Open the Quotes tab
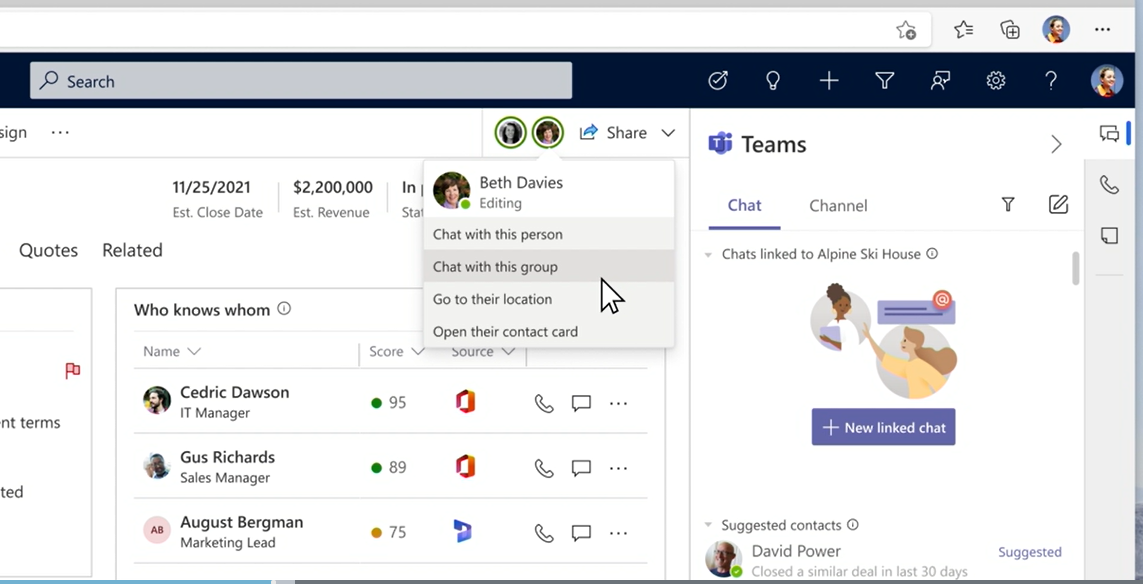Screen dimensions: 1143x584 click(48, 250)
